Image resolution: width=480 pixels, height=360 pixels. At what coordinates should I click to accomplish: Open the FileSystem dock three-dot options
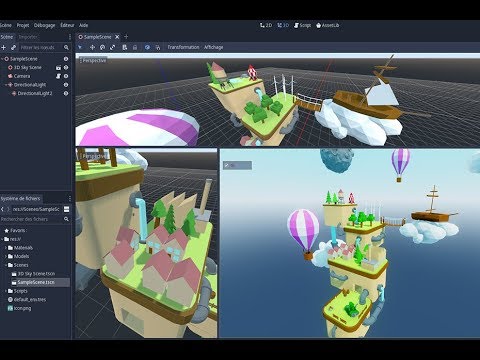[70, 199]
